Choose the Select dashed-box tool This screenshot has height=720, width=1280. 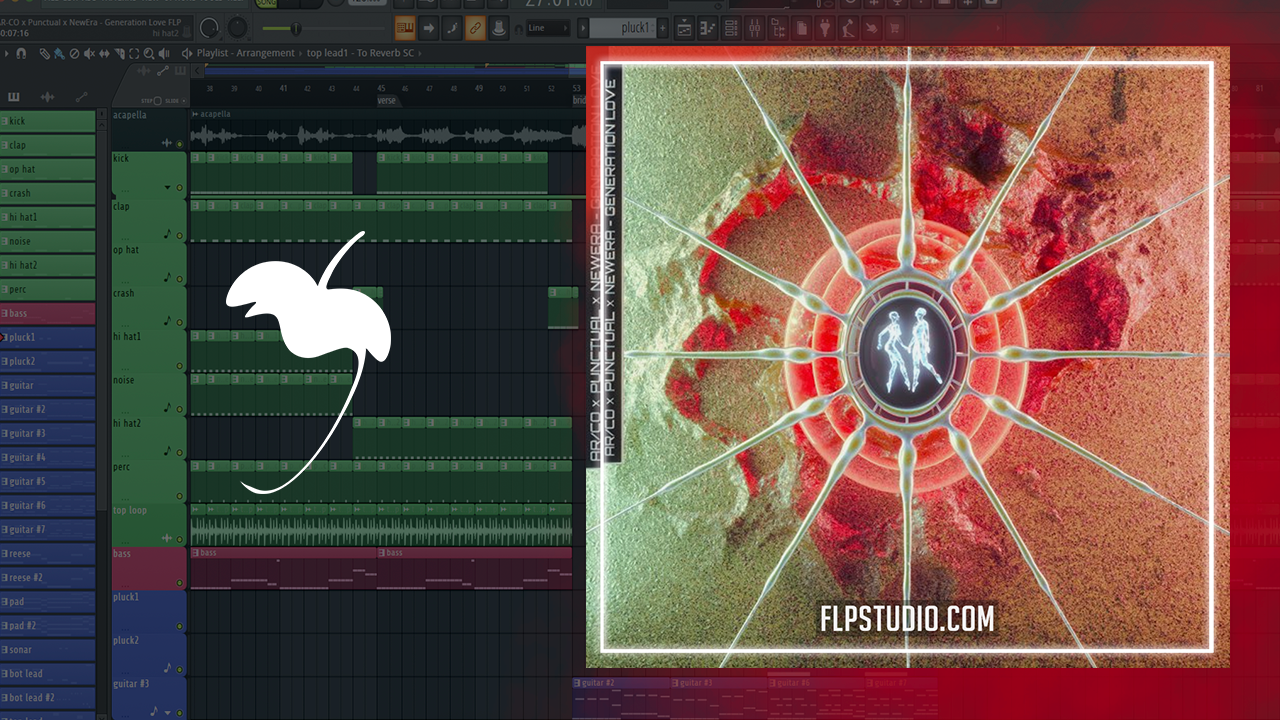[134, 54]
